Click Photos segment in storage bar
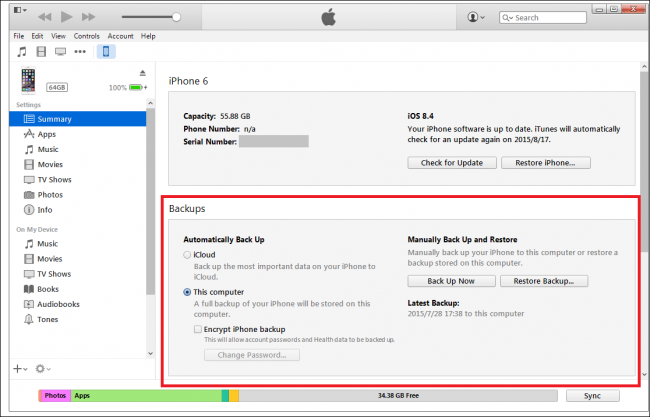Screen dimensions: 650x417 [56, 395]
